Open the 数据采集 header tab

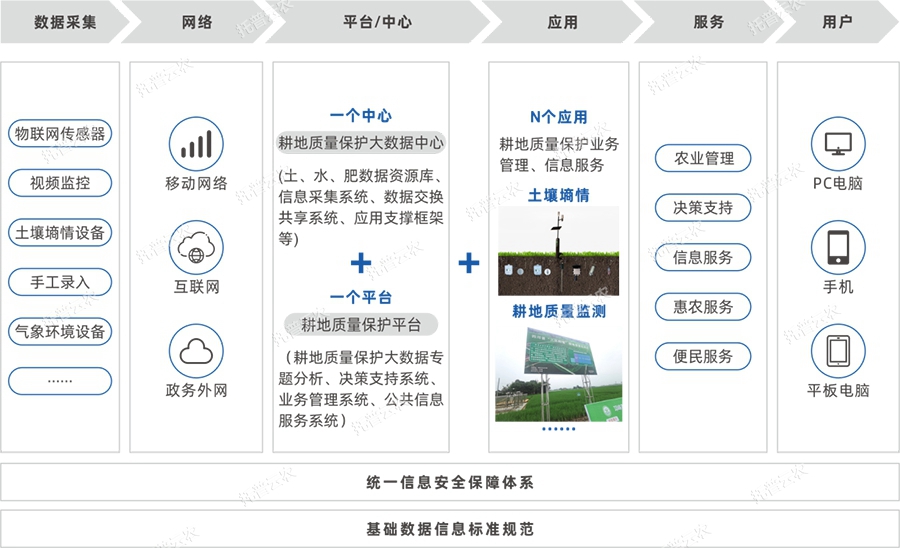point(62,22)
